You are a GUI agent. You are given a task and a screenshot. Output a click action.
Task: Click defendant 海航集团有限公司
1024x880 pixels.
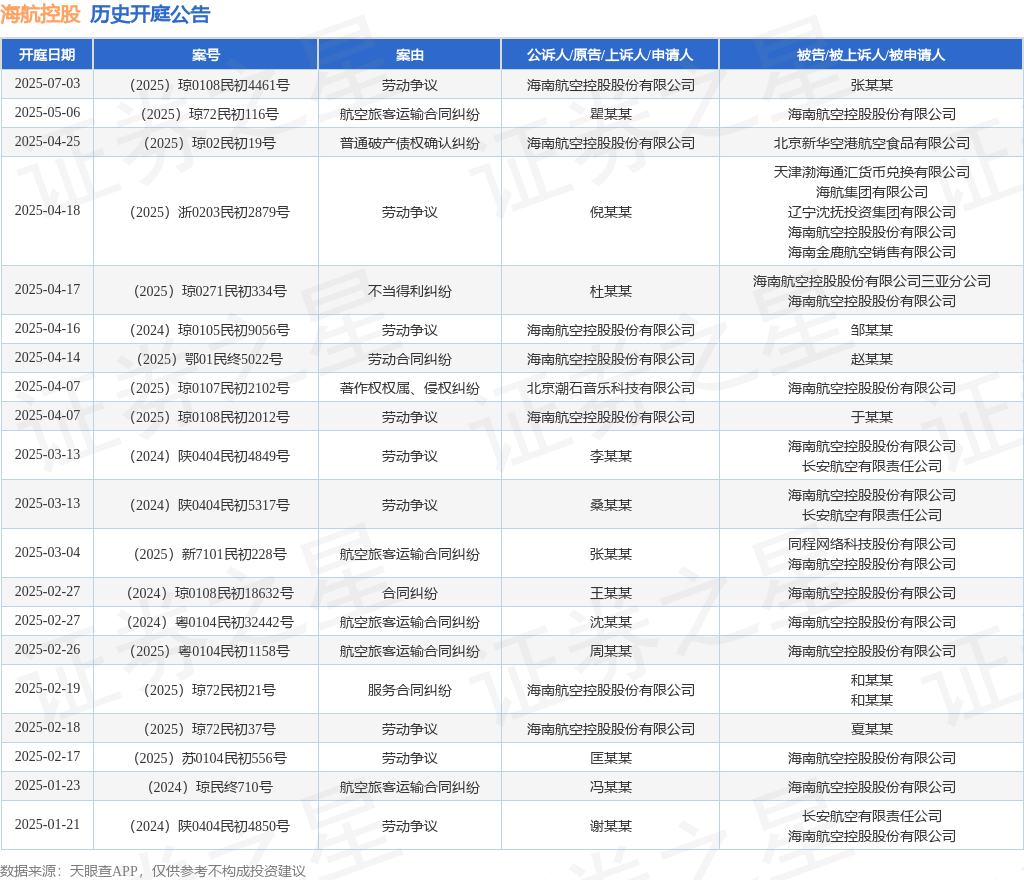(x=871, y=192)
